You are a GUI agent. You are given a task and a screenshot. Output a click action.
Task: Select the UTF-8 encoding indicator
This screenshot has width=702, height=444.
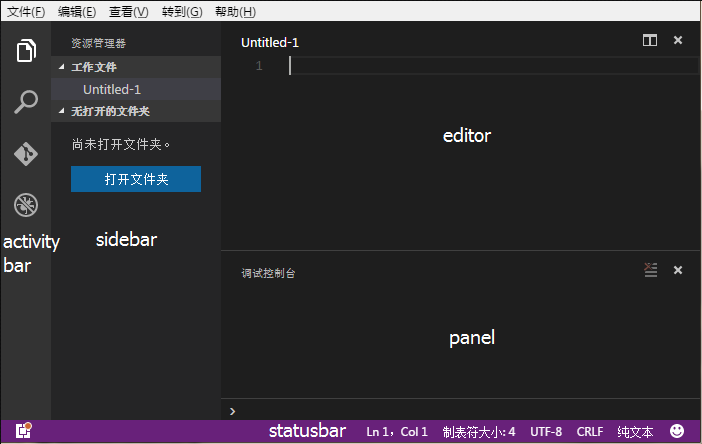546,432
